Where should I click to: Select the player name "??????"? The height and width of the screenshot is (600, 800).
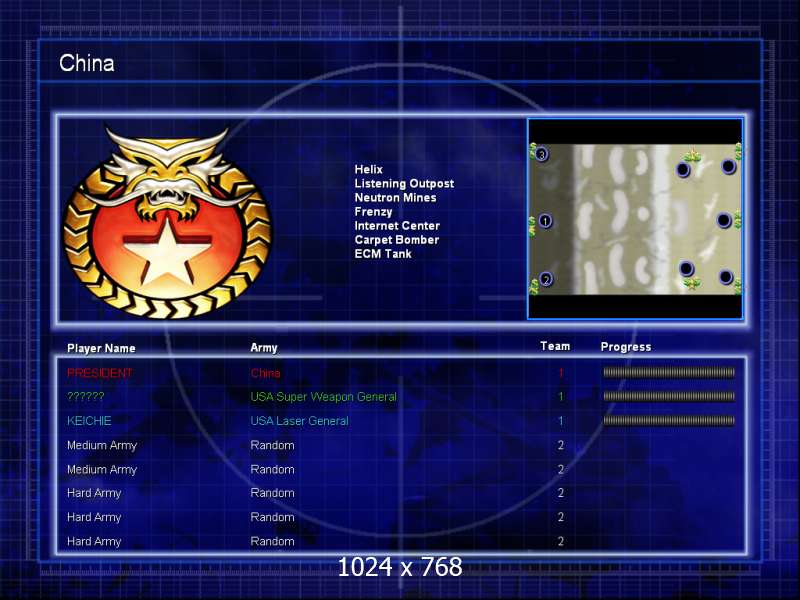point(86,396)
